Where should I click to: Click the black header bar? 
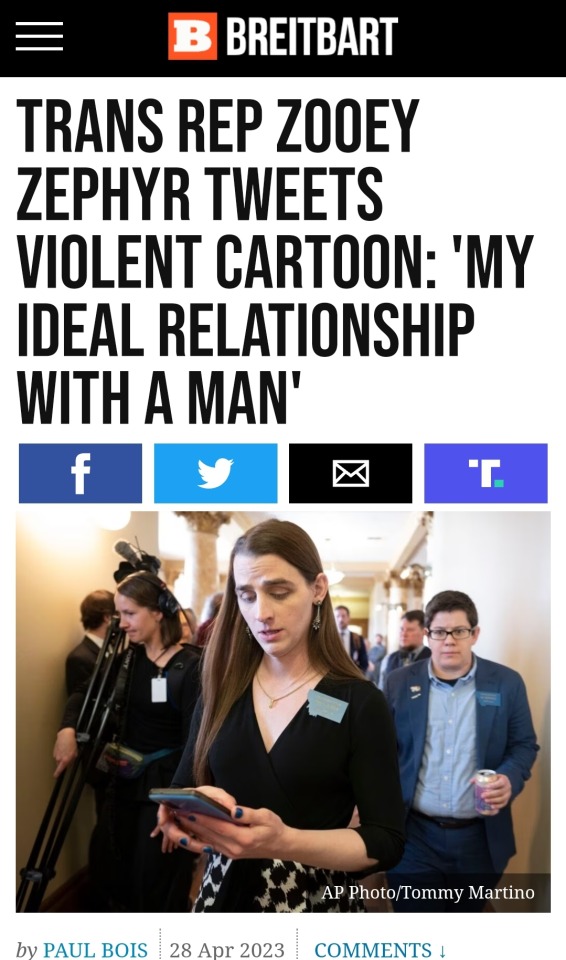(283, 38)
